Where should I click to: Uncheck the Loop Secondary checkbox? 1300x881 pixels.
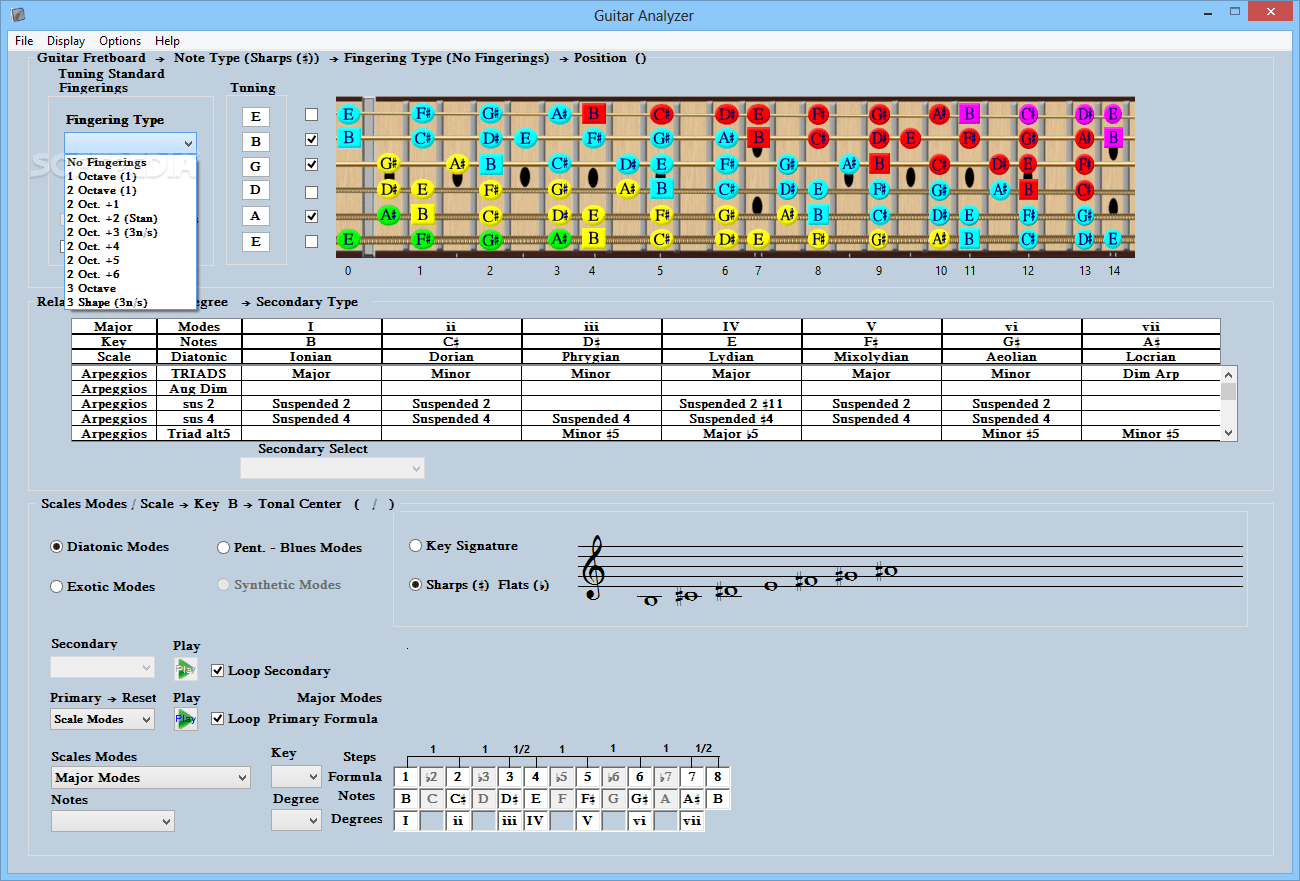(x=218, y=670)
